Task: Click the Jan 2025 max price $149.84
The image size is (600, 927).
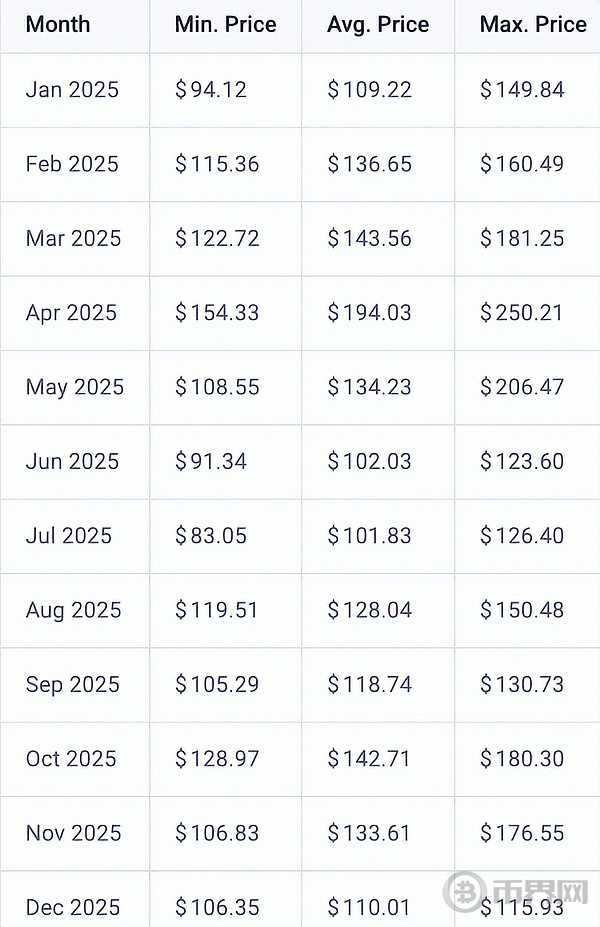Action: click(522, 90)
